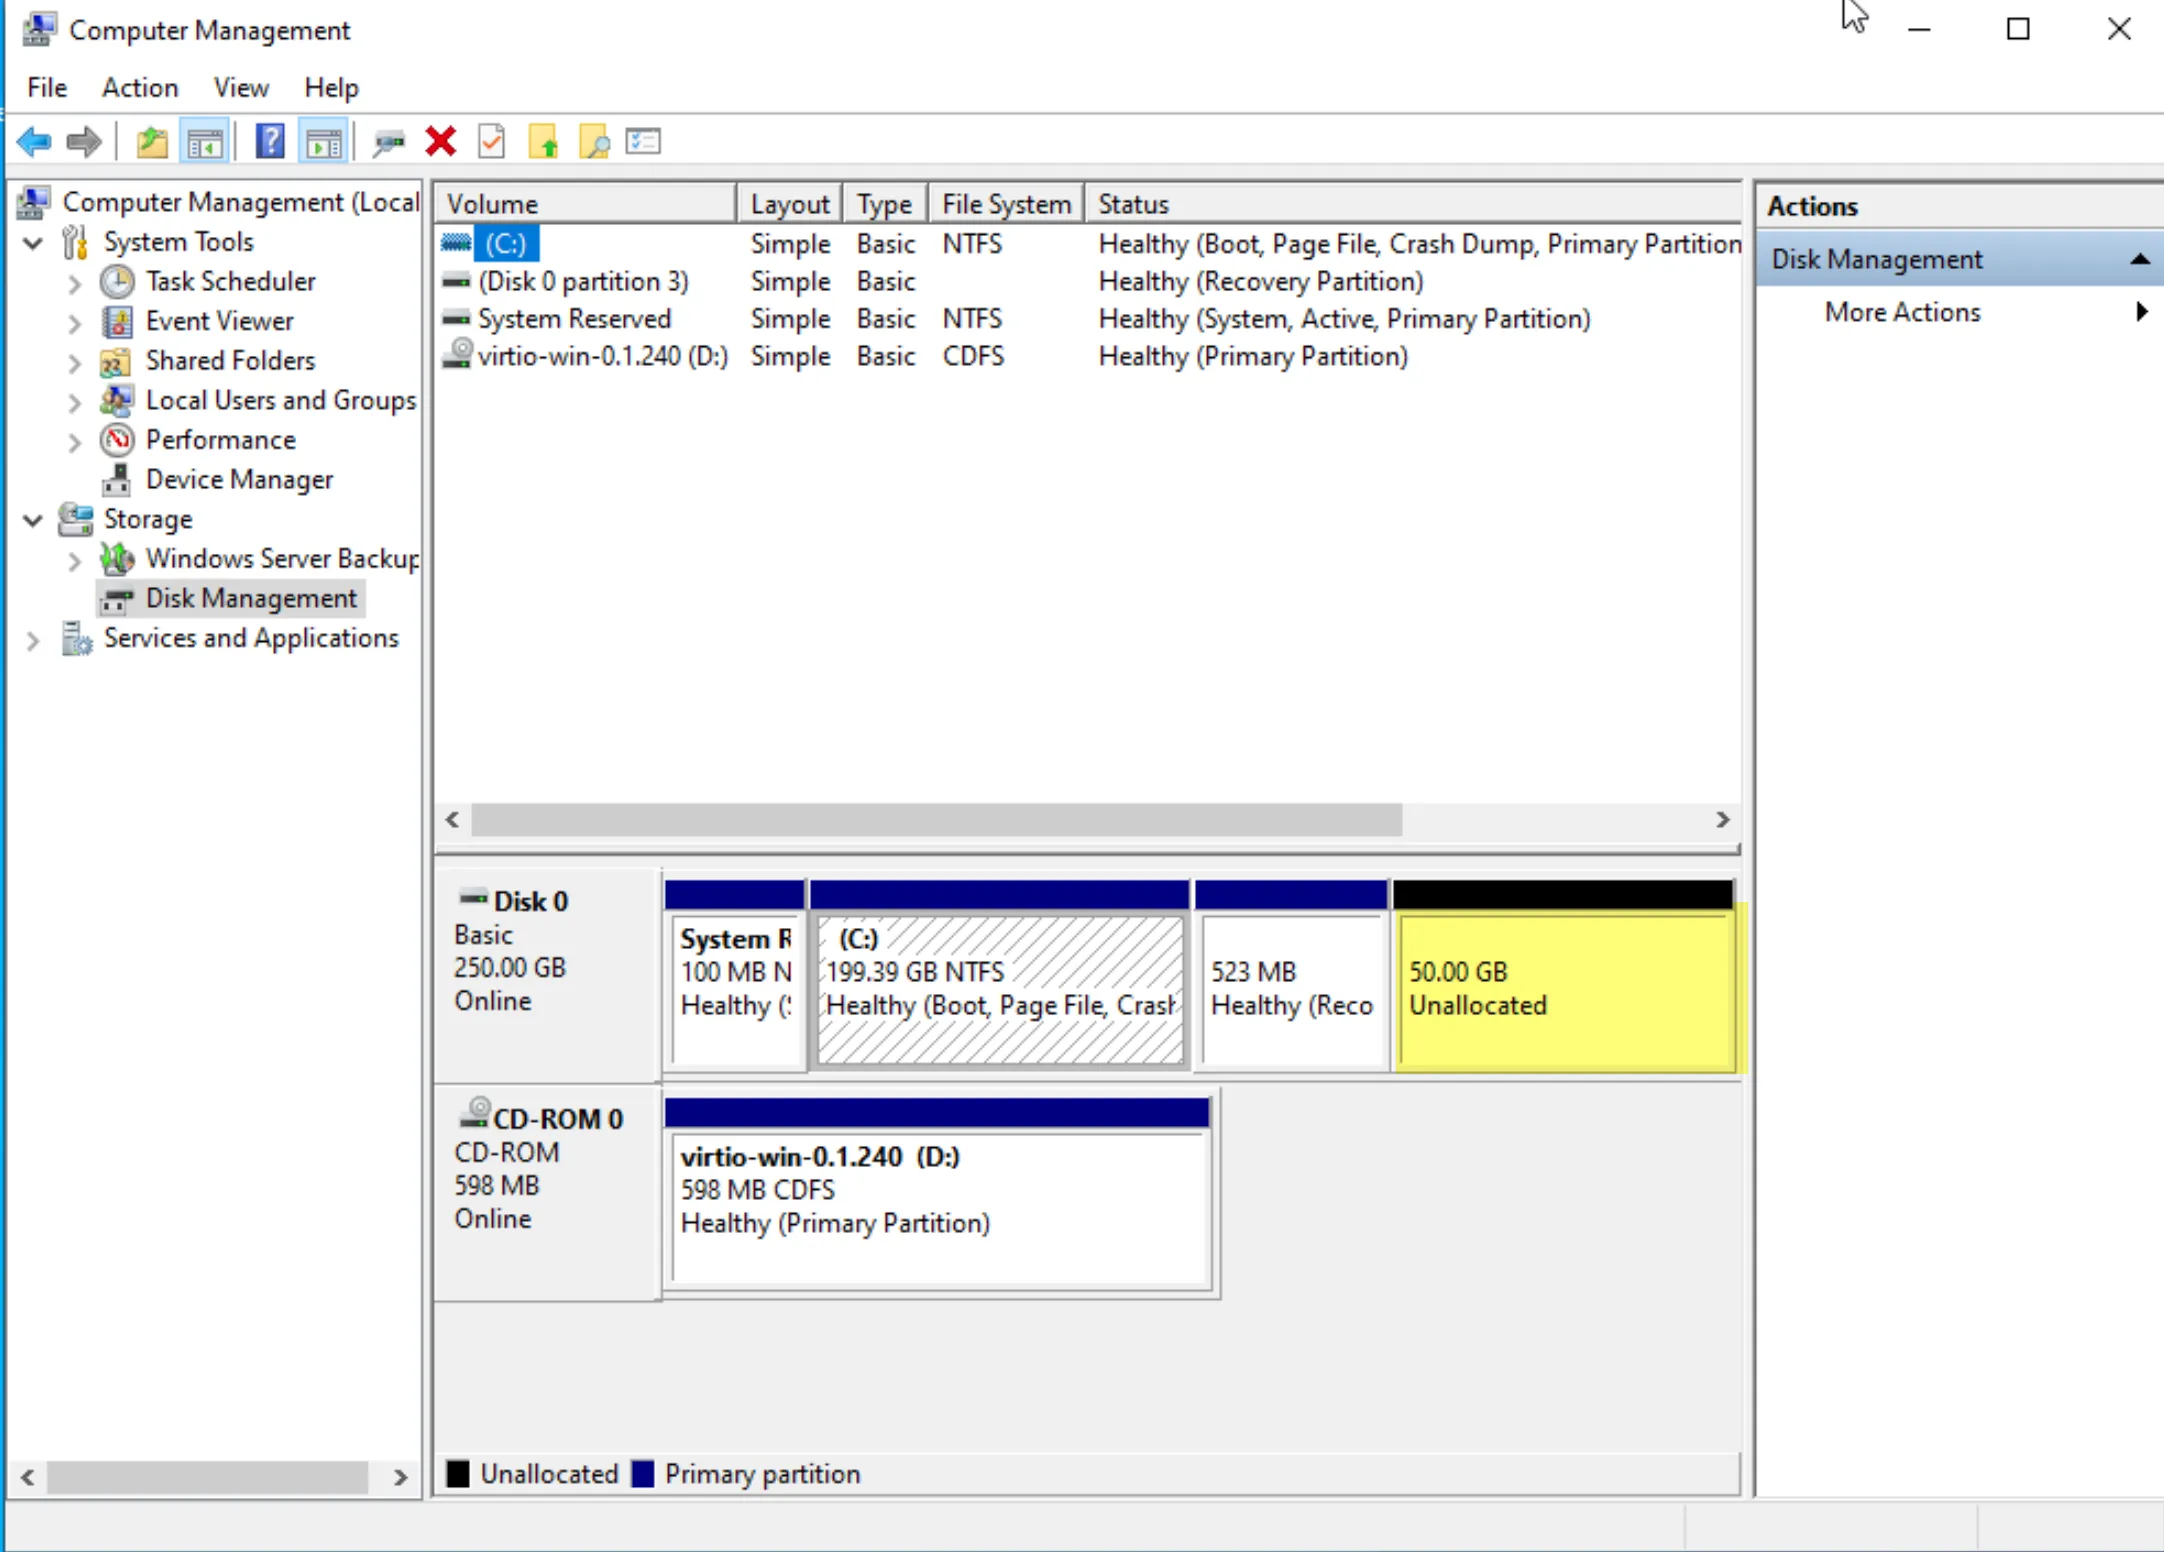Click the Connect/rescan disk drive icon
This screenshot has width=2164, height=1552.
point(388,142)
